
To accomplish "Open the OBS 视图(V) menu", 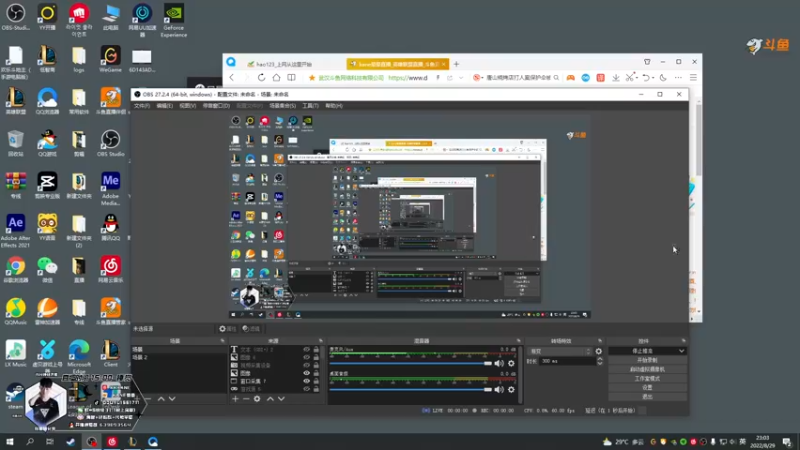I will [187, 106].
